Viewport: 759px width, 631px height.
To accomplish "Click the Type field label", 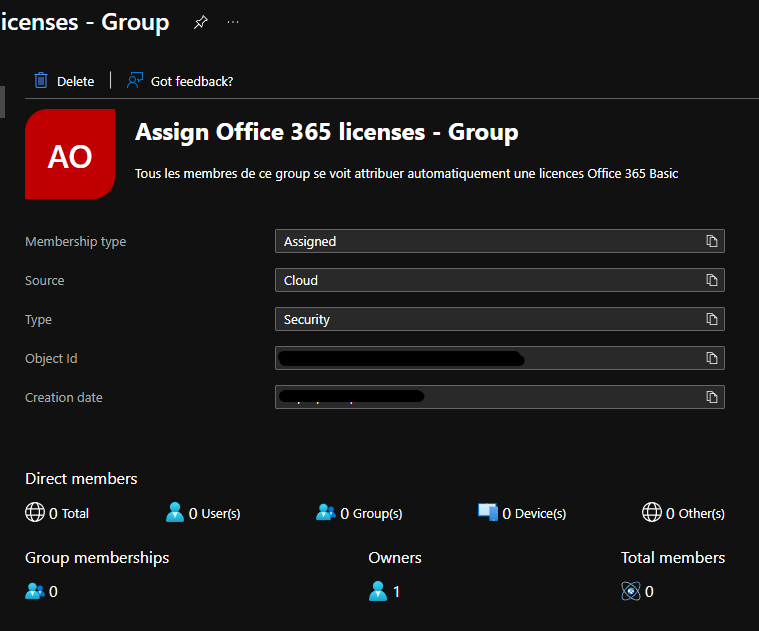I will (x=38, y=320).
